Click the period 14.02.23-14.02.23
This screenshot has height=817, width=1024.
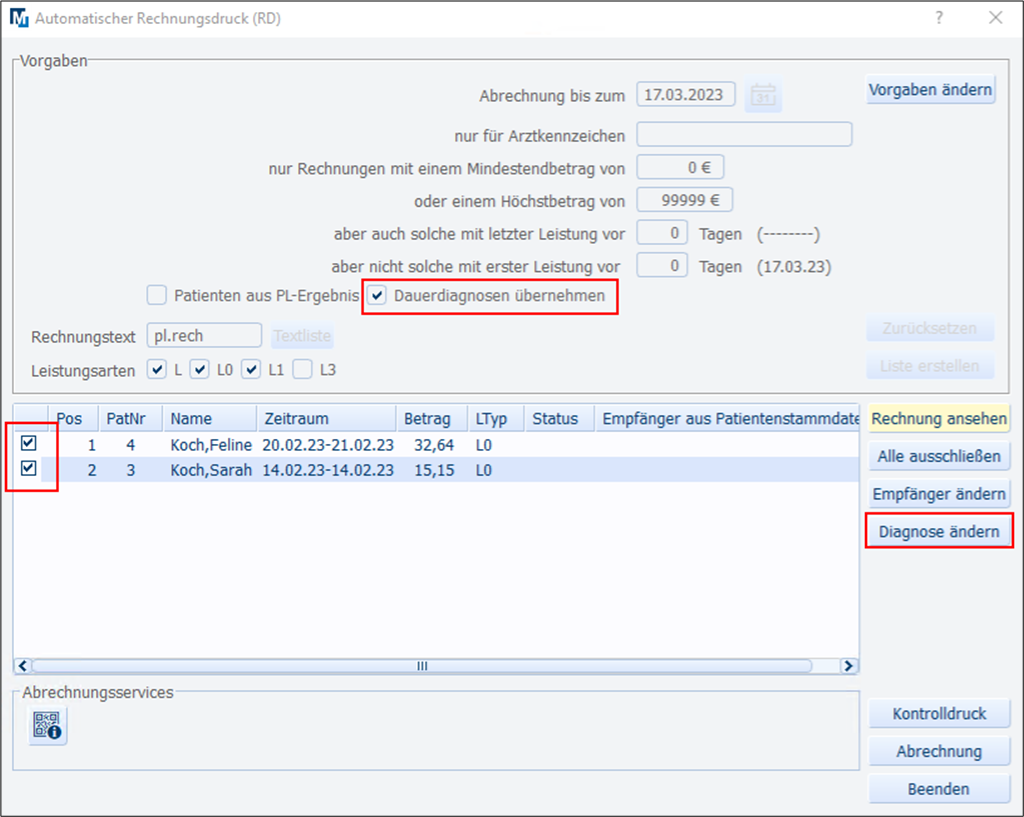(x=328, y=470)
